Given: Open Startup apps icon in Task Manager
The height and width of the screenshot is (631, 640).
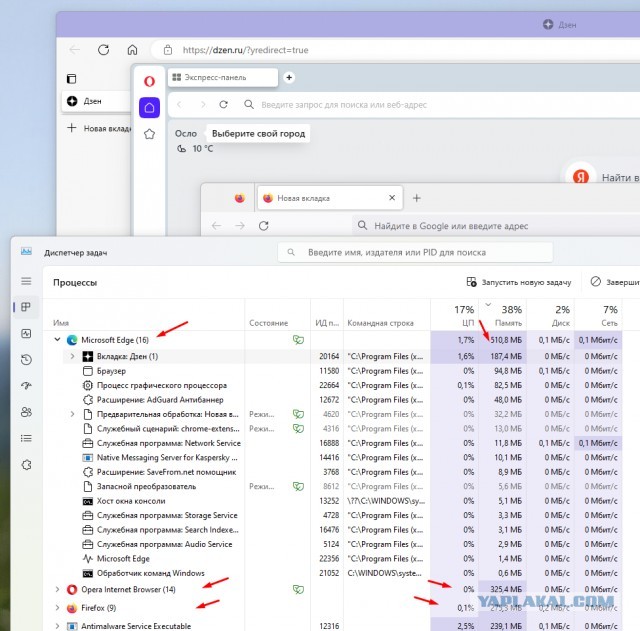Looking at the screenshot, I should click(26, 386).
